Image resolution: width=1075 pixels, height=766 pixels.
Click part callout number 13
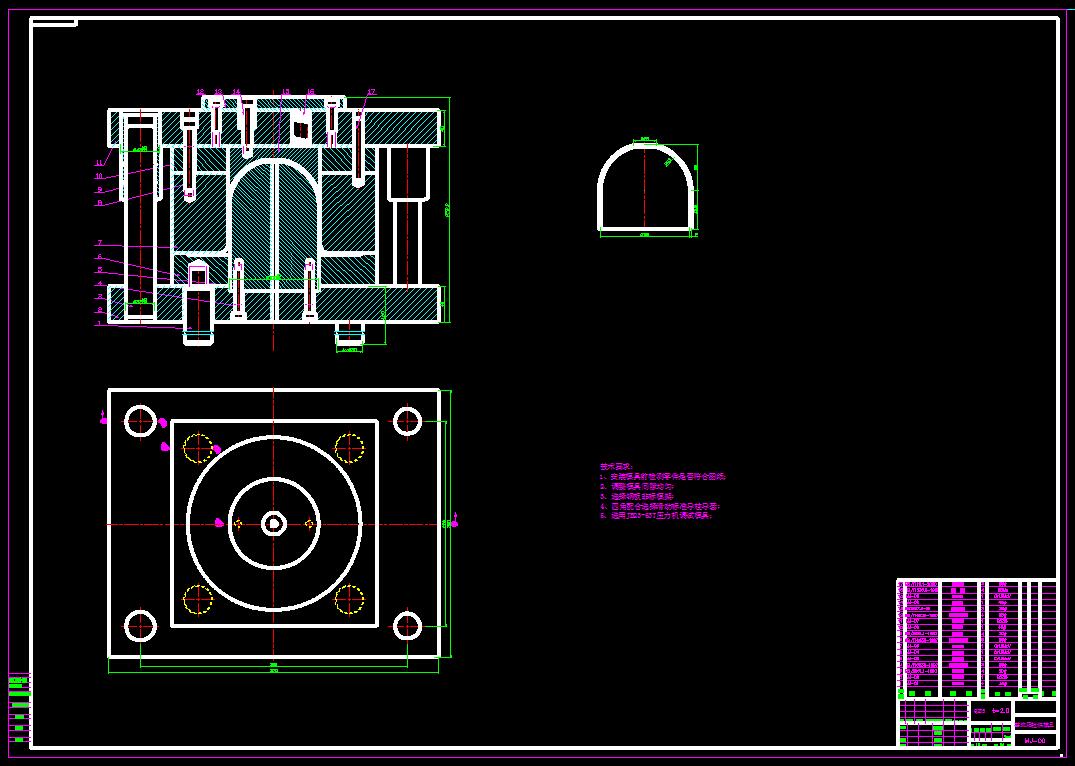(218, 91)
